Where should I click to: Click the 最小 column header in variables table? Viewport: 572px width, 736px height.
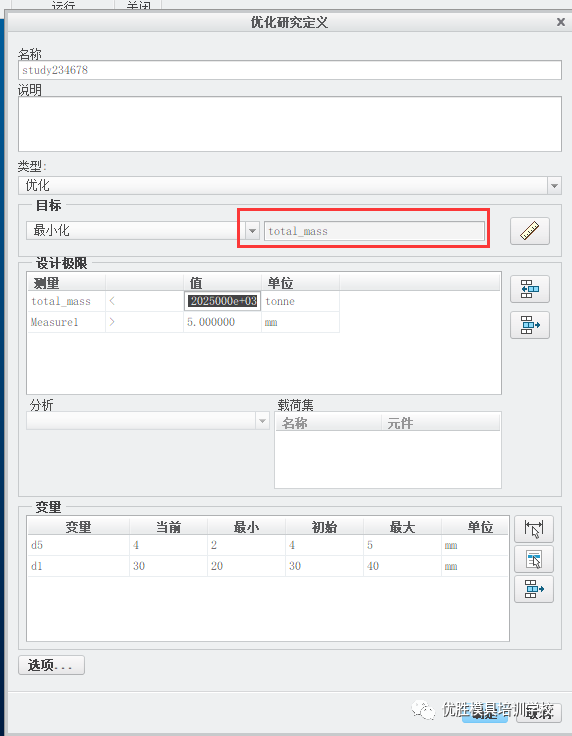coord(246,527)
